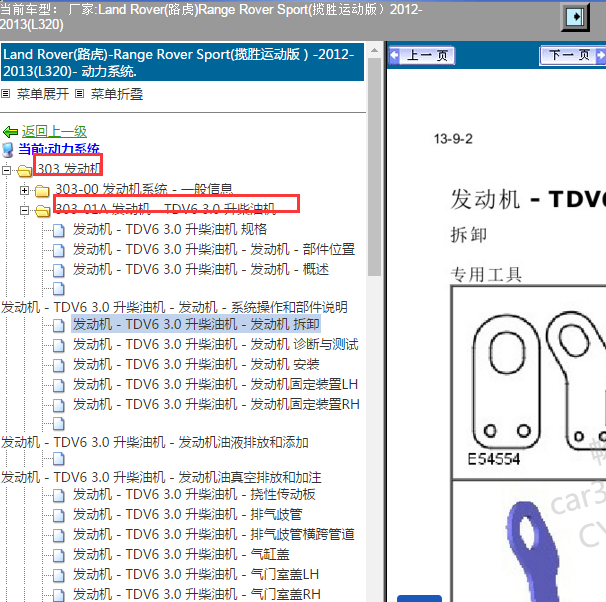Collapse the 303 发动机 tree node
Screen dimensions: 606x602
click(x=6, y=170)
